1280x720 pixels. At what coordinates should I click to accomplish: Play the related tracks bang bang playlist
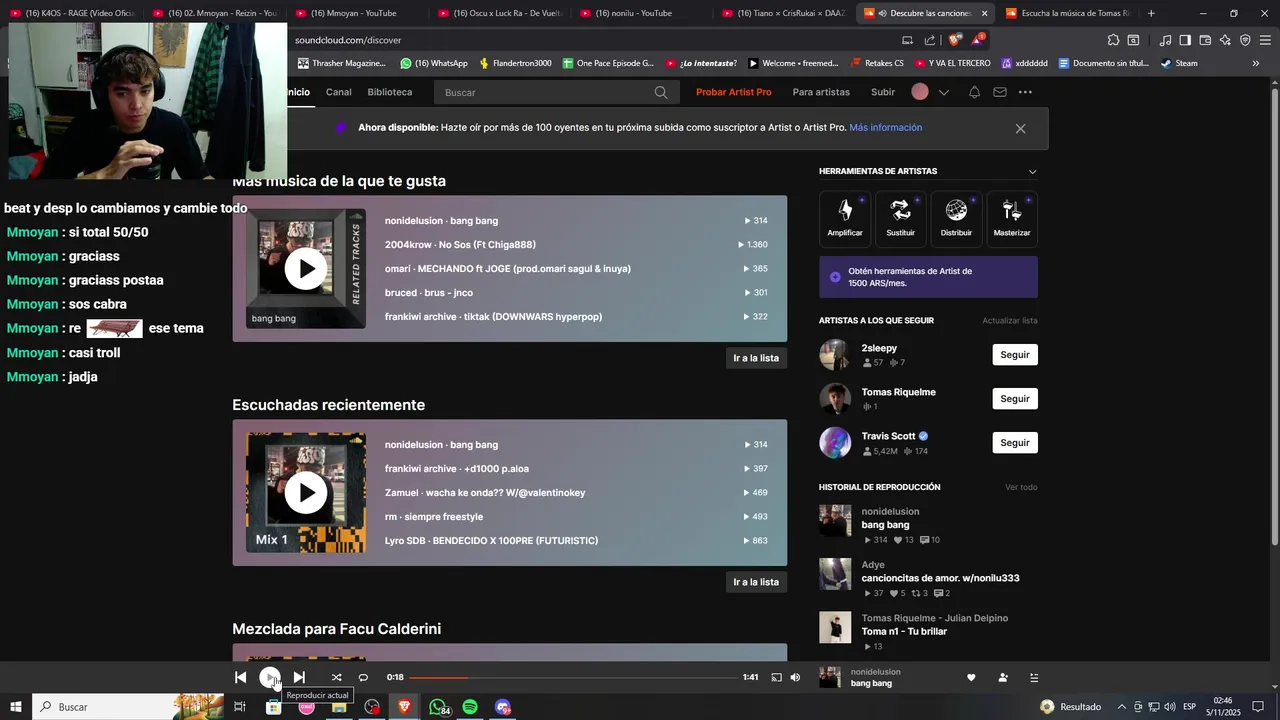tap(306, 268)
